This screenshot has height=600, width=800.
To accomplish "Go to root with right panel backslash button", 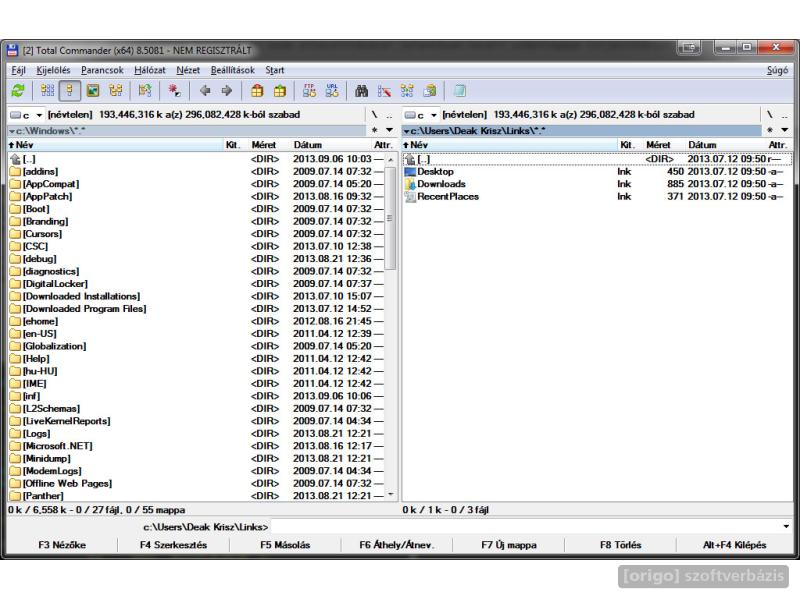I will tap(769, 115).
